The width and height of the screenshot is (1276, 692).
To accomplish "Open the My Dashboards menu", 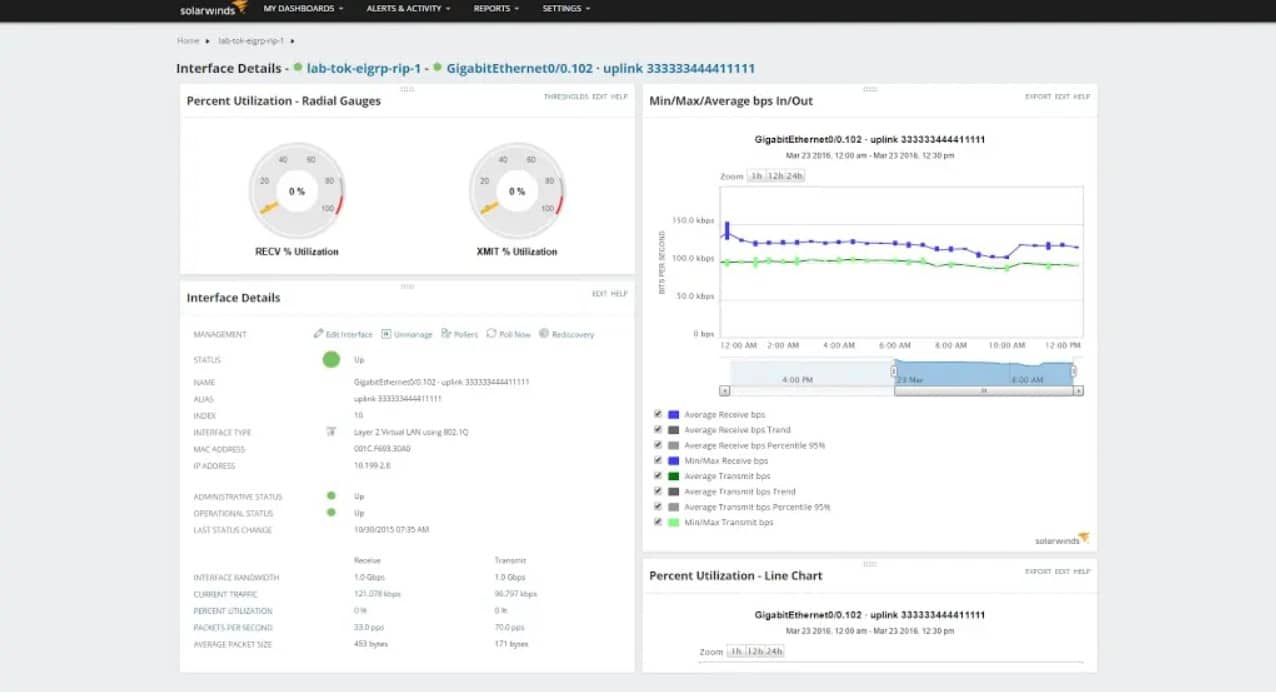I will (x=303, y=8).
